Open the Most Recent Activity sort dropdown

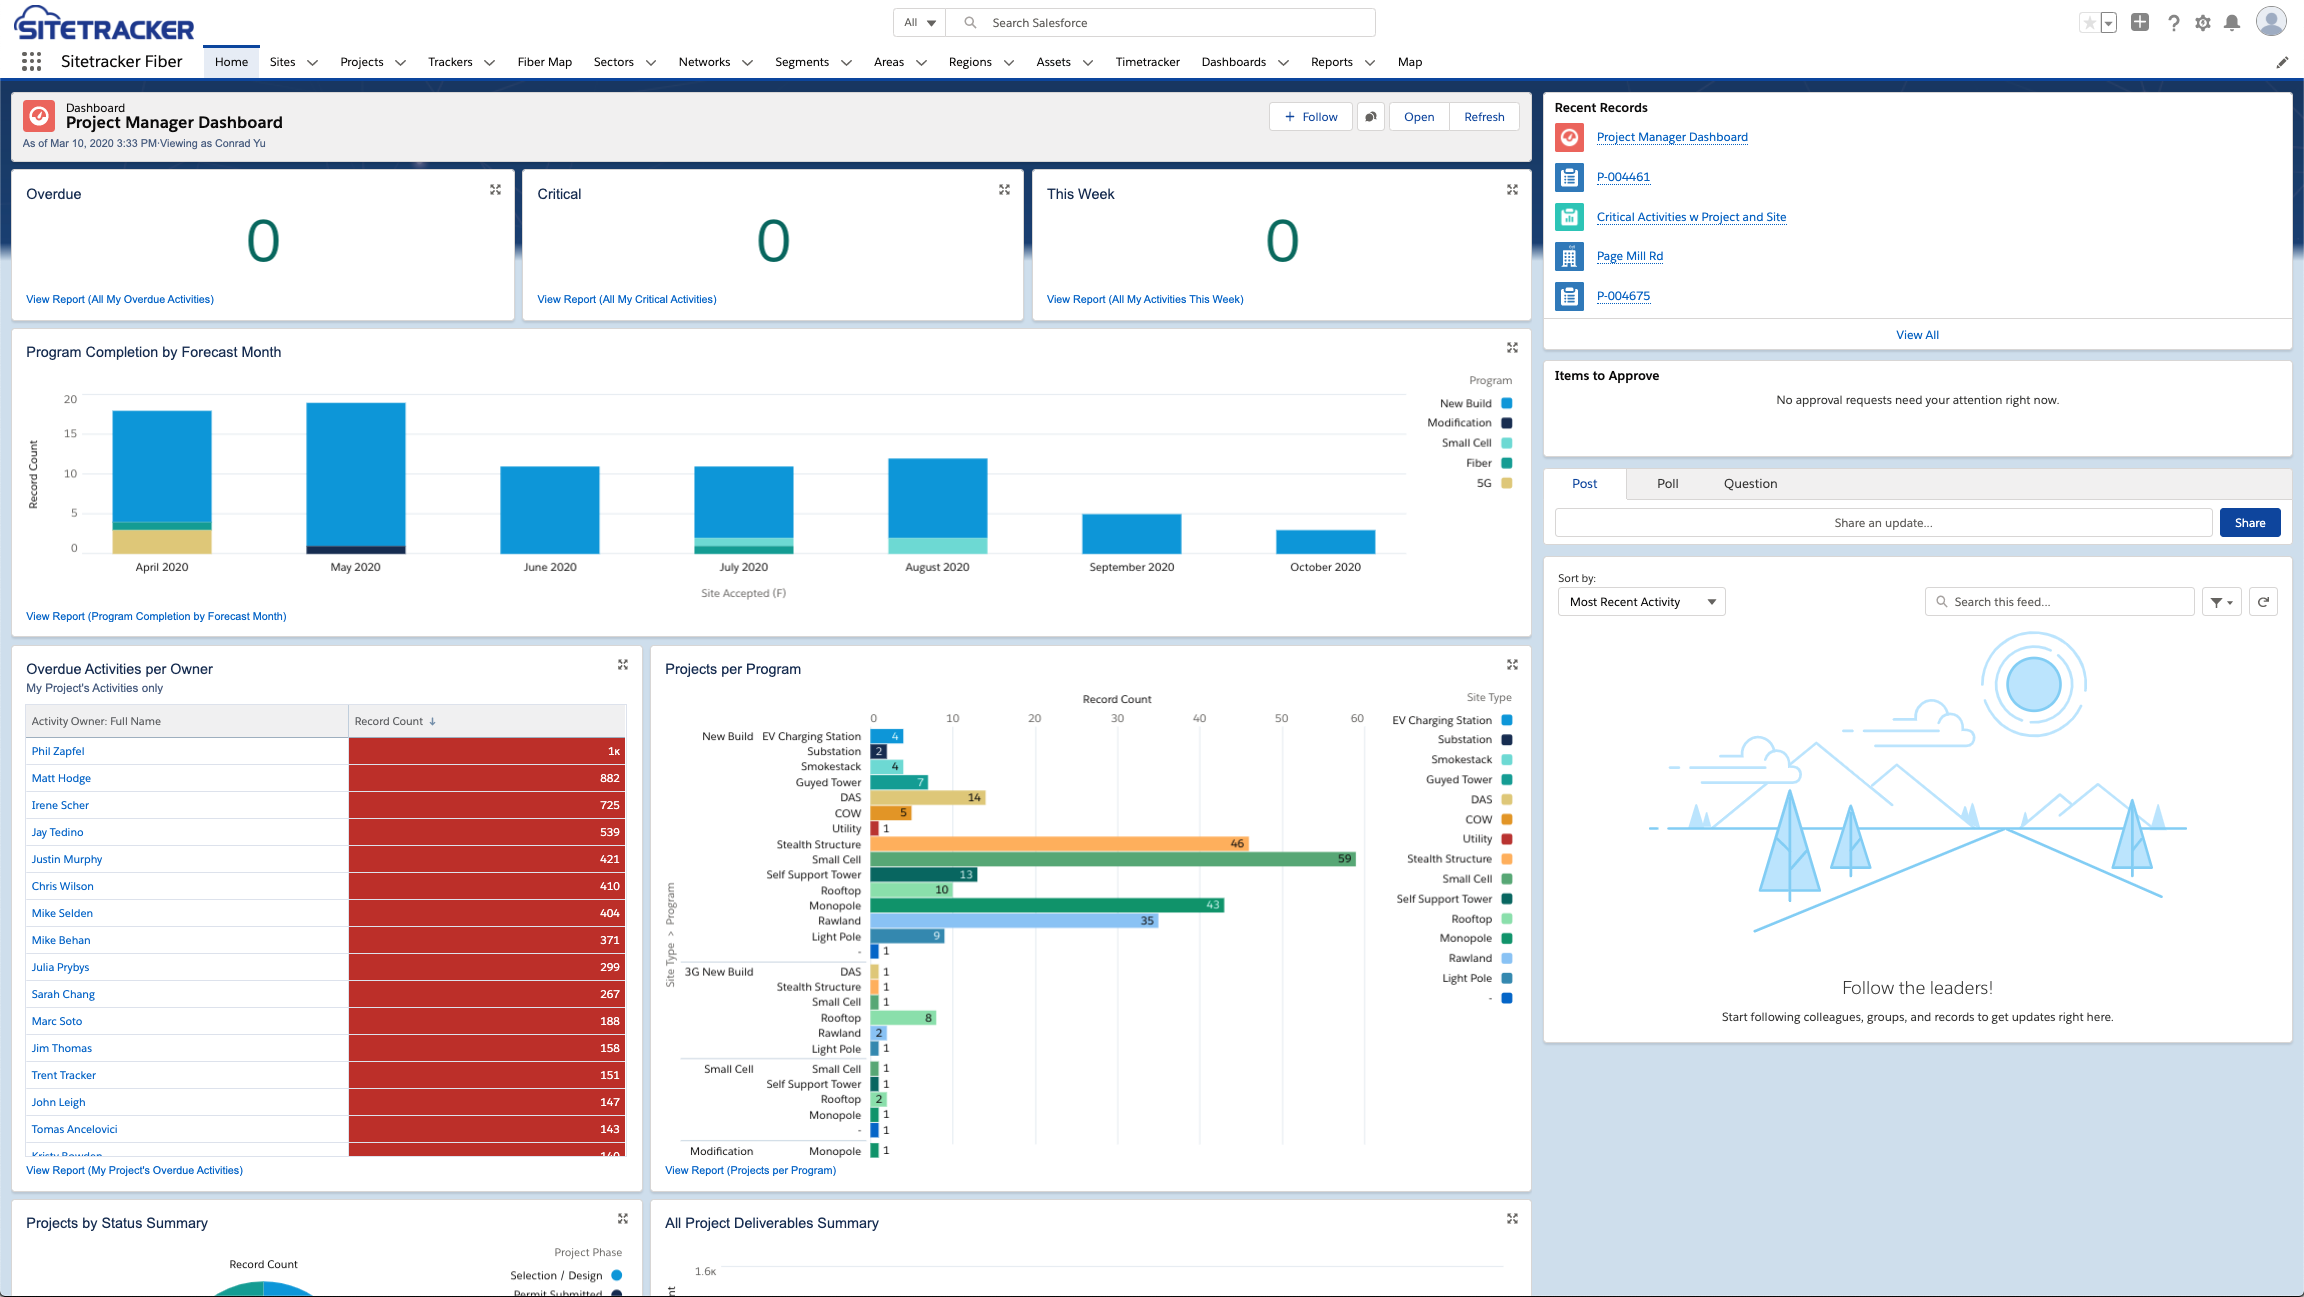point(1641,602)
